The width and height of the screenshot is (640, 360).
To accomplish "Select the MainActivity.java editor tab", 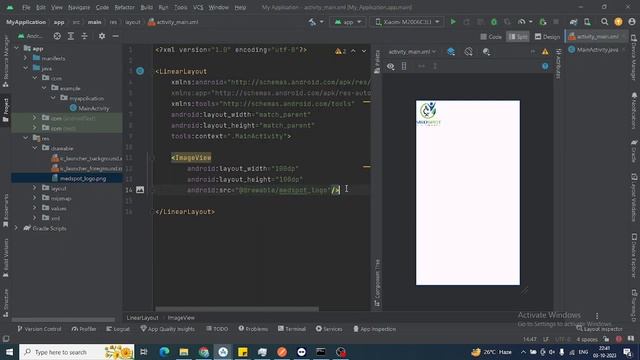I will coord(596,50).
